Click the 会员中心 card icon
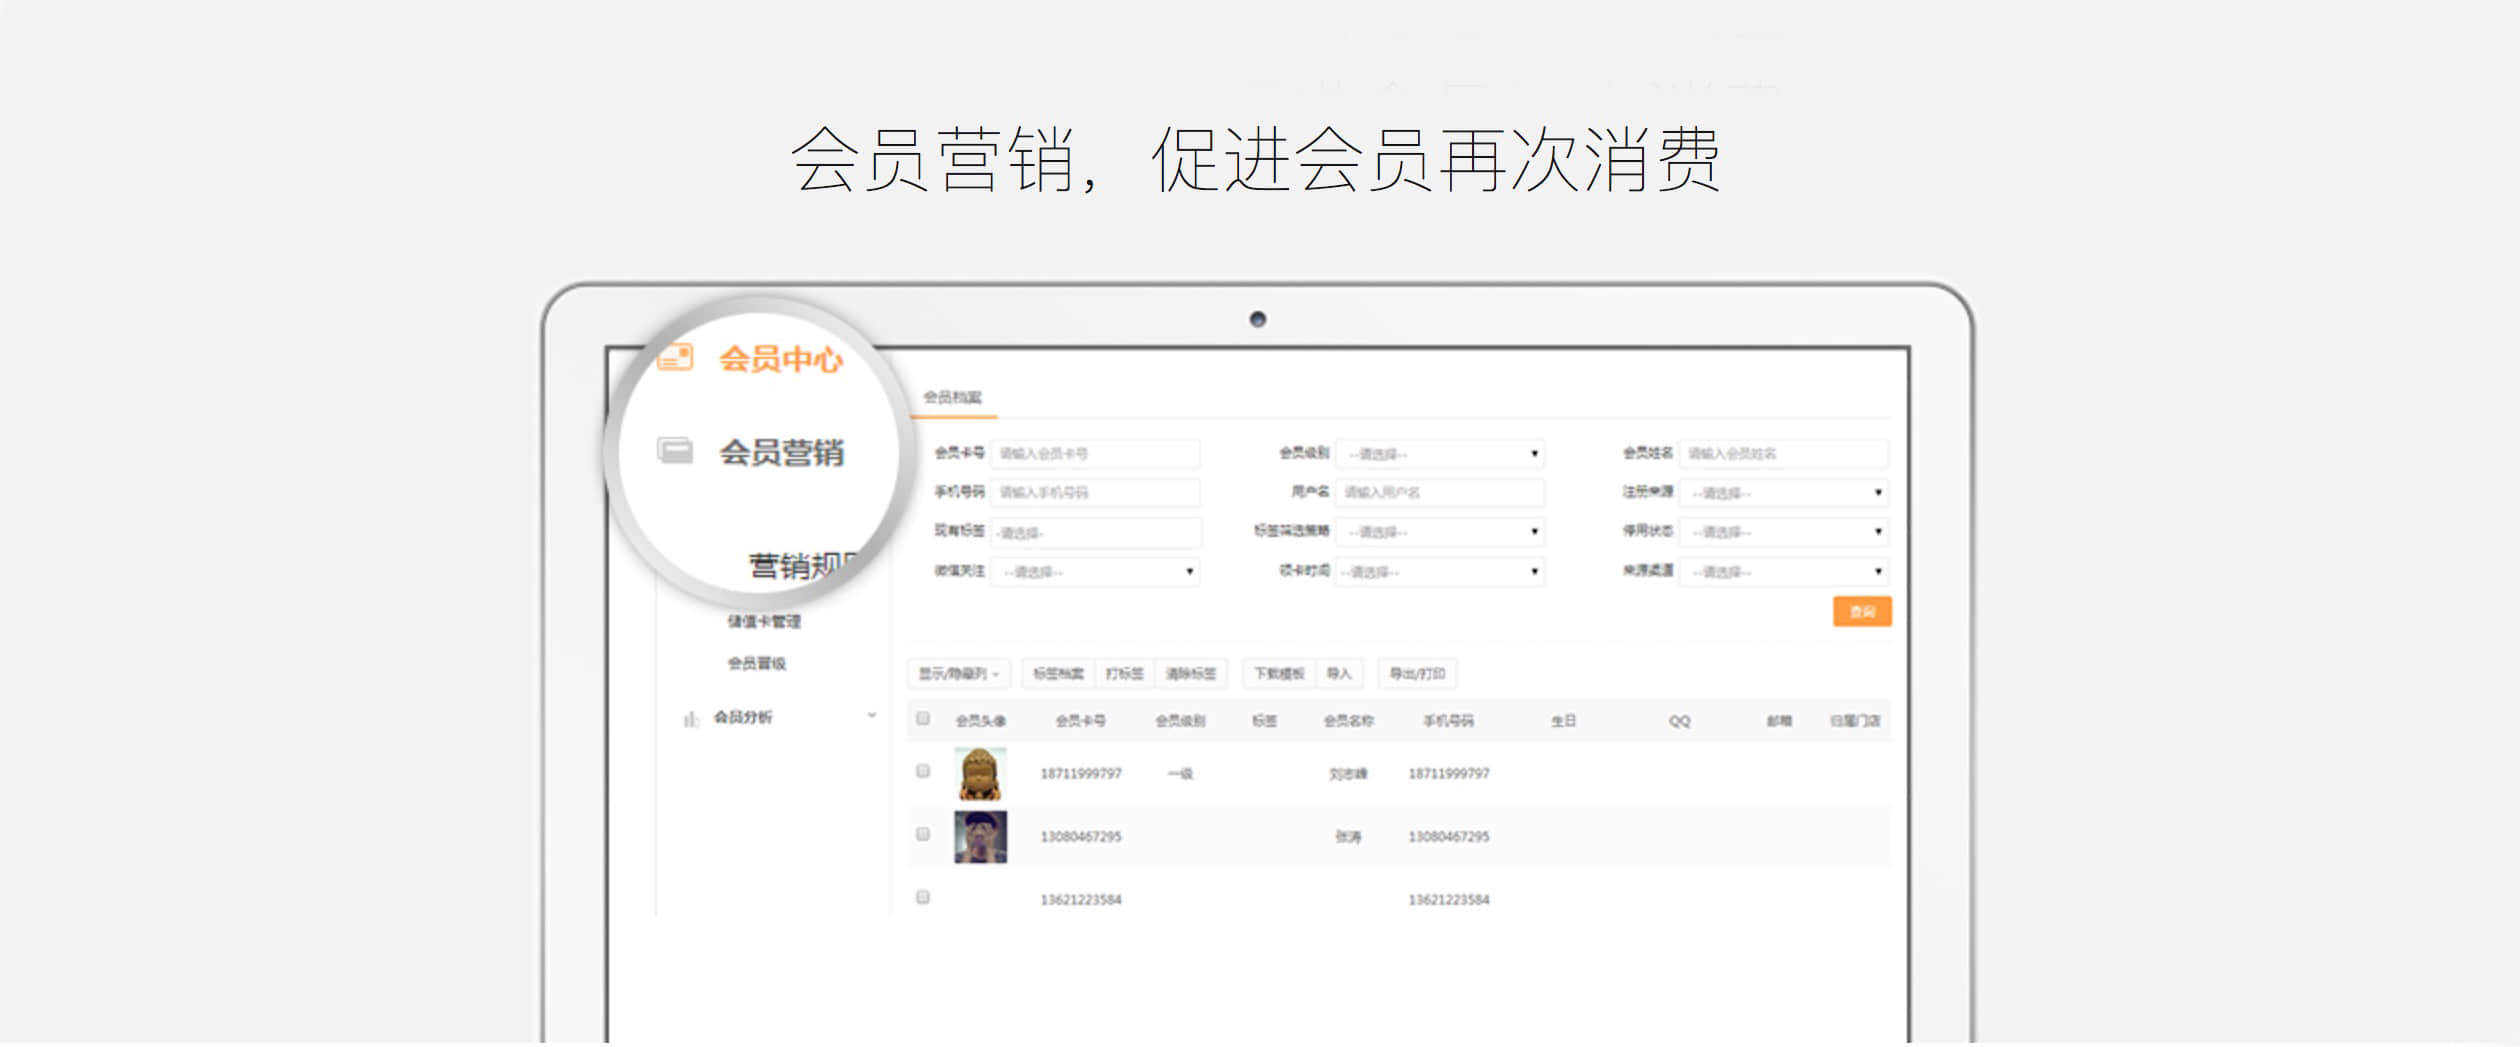 (676, 358)
